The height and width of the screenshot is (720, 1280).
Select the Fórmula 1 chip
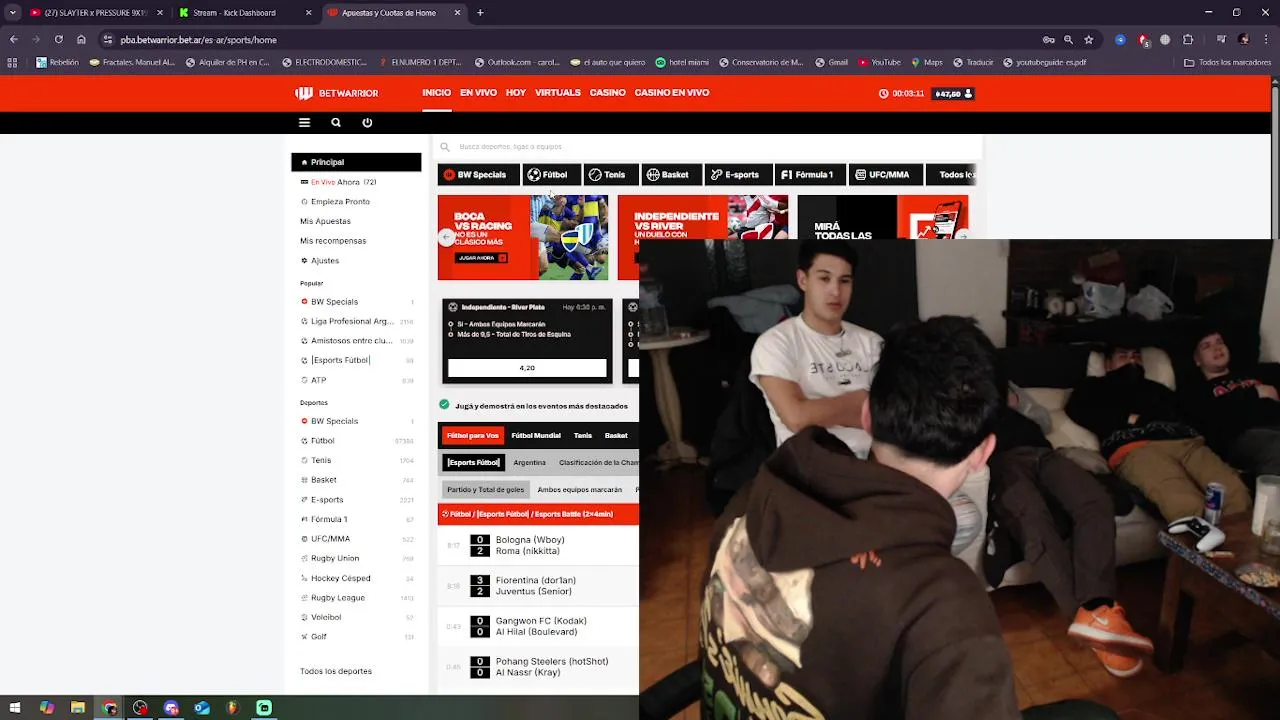click(811, 175)
